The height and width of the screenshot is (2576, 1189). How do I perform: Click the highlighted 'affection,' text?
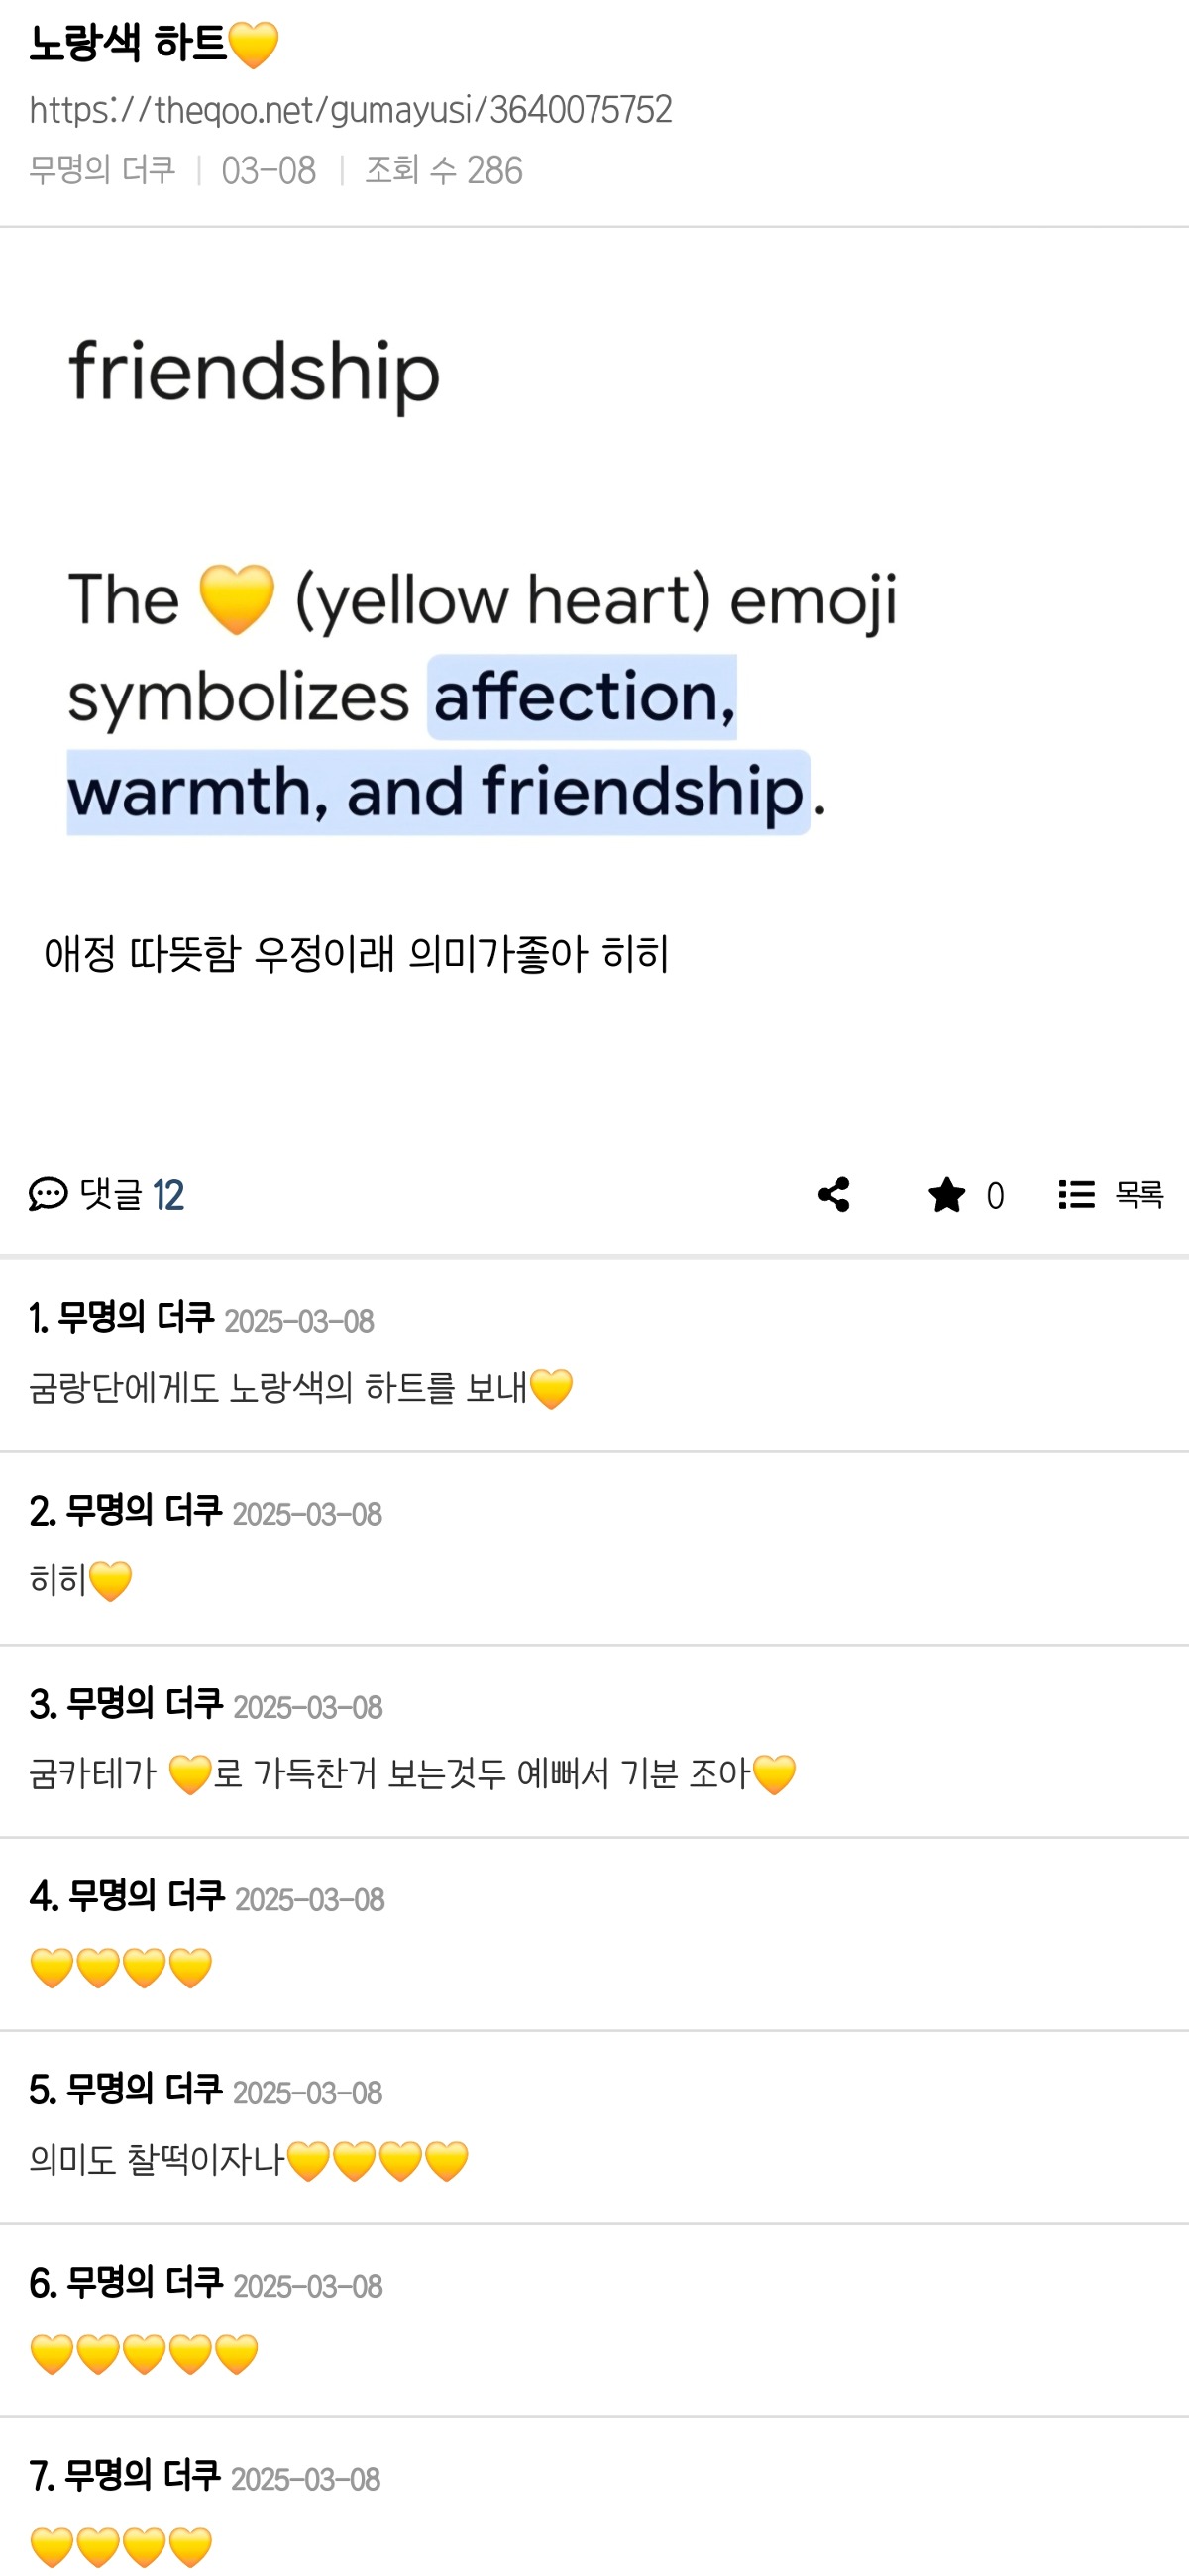(x=584, y=697)
